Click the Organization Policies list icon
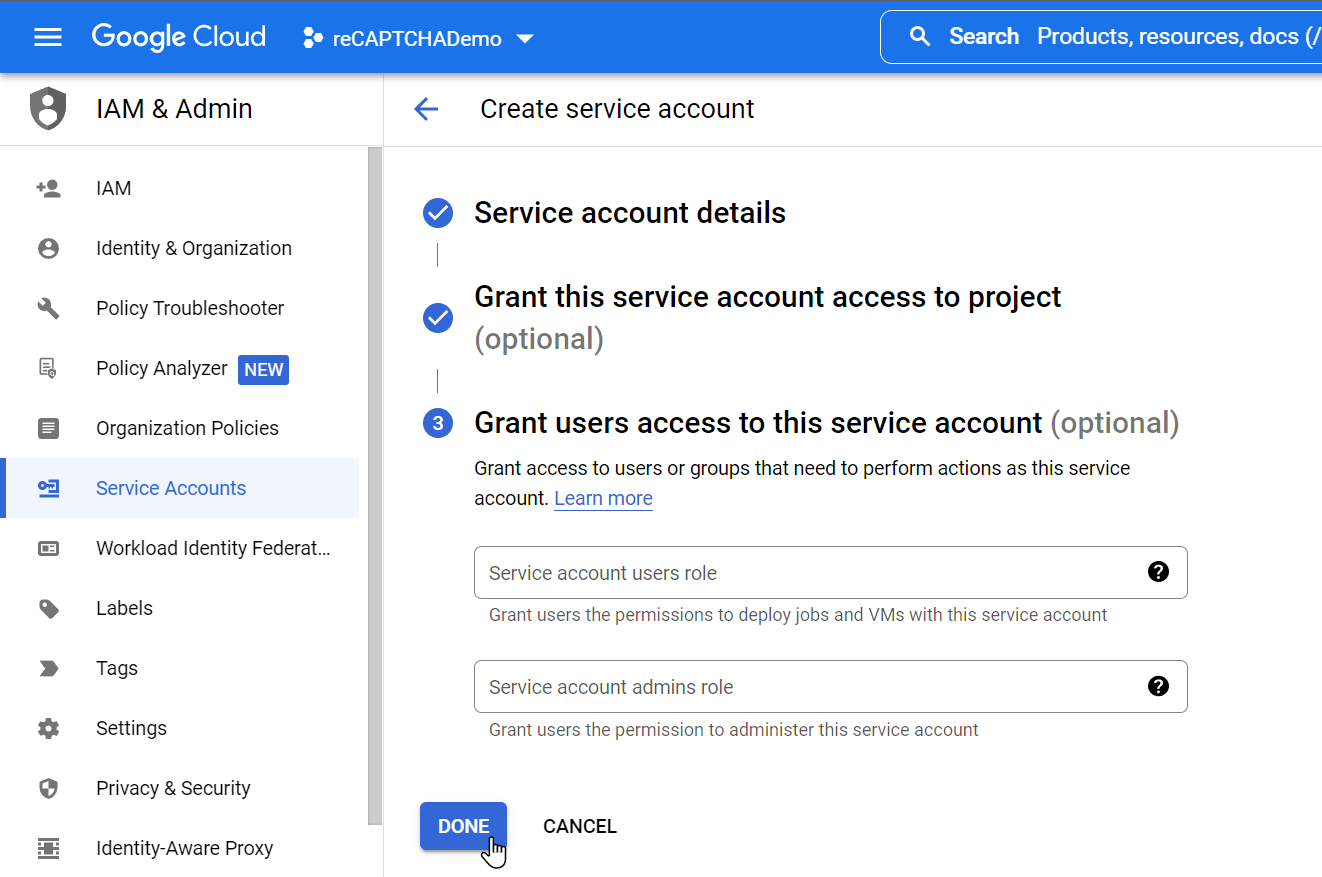The image size is (1322, 877). point(48,428)
